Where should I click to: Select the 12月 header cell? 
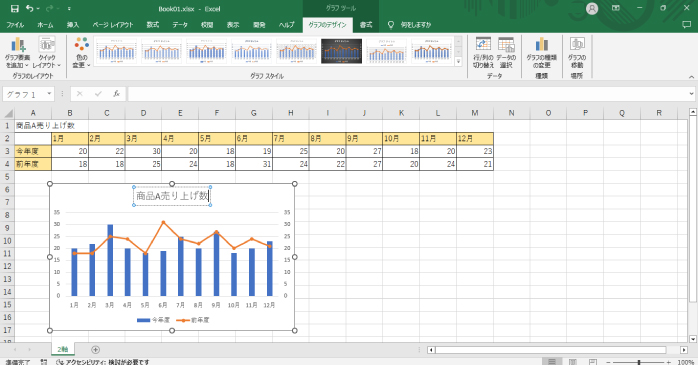point(475,138)
